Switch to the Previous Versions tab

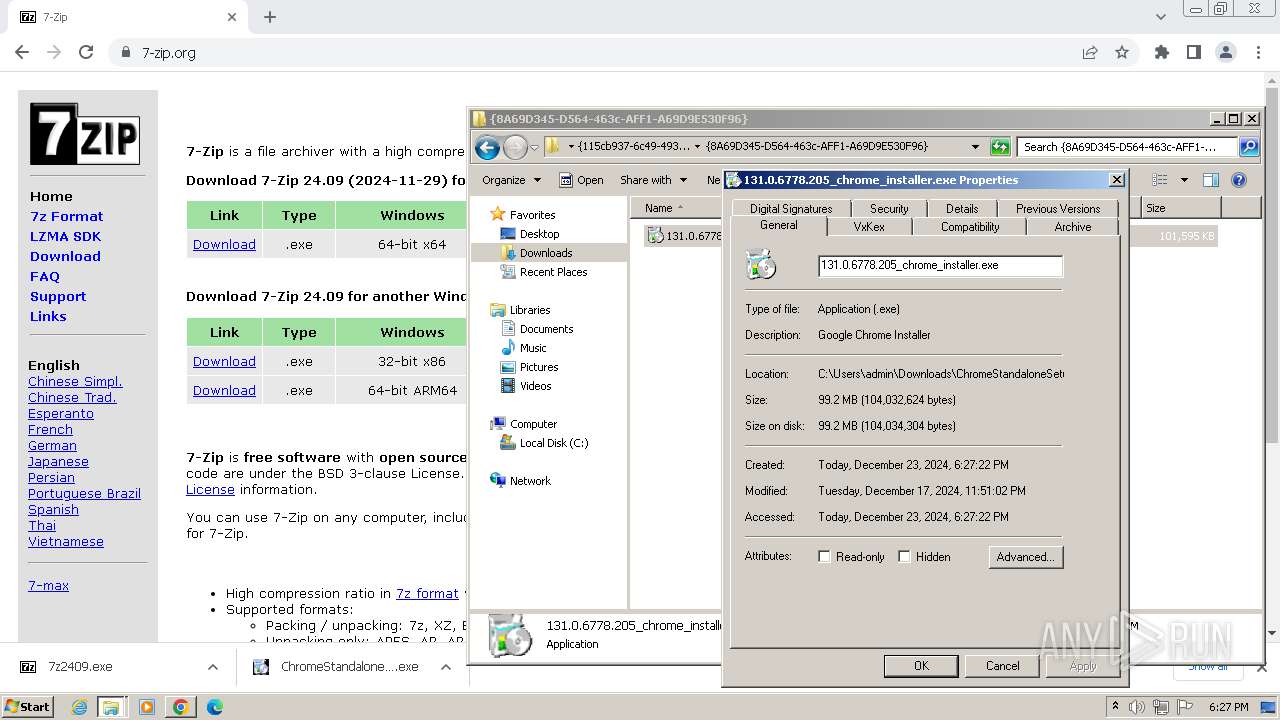(1058, 208)
